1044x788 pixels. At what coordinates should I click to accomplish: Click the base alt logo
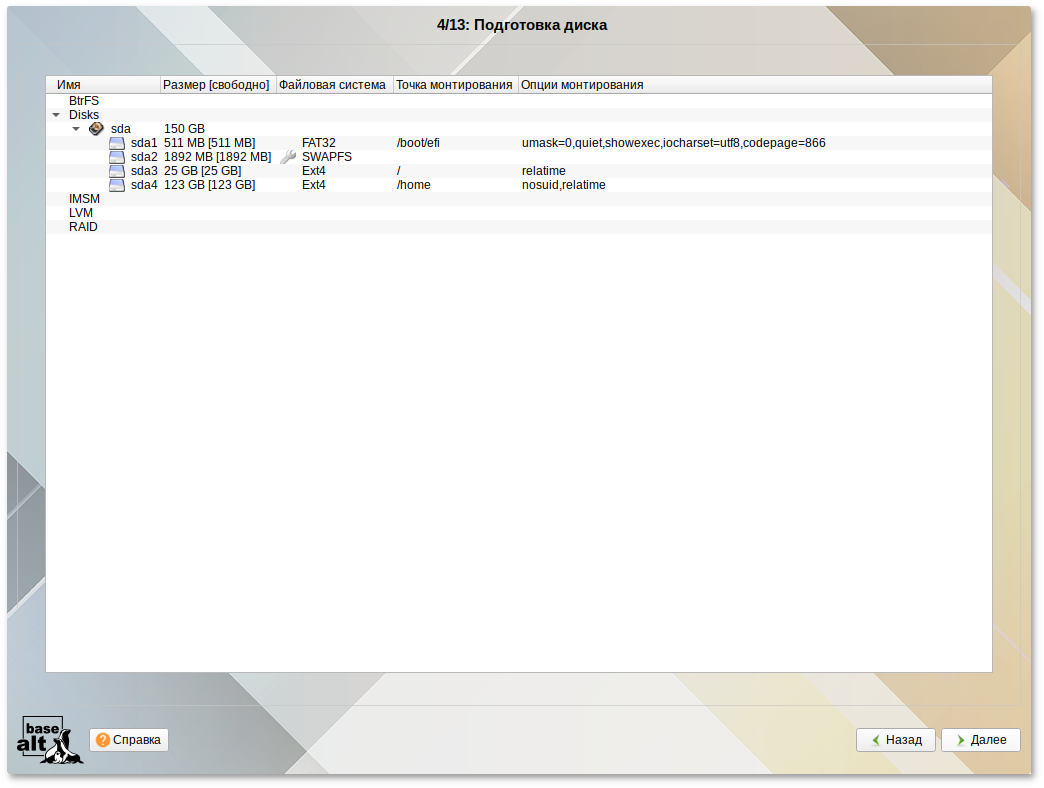coord(50,741)
